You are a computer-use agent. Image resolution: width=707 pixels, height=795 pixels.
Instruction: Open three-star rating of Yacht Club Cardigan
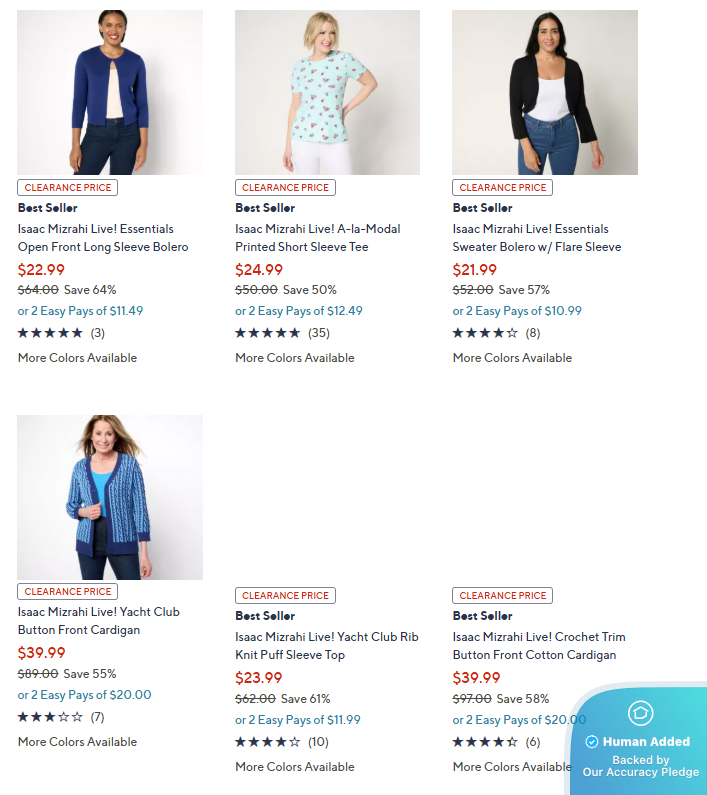tap(50, 717)
